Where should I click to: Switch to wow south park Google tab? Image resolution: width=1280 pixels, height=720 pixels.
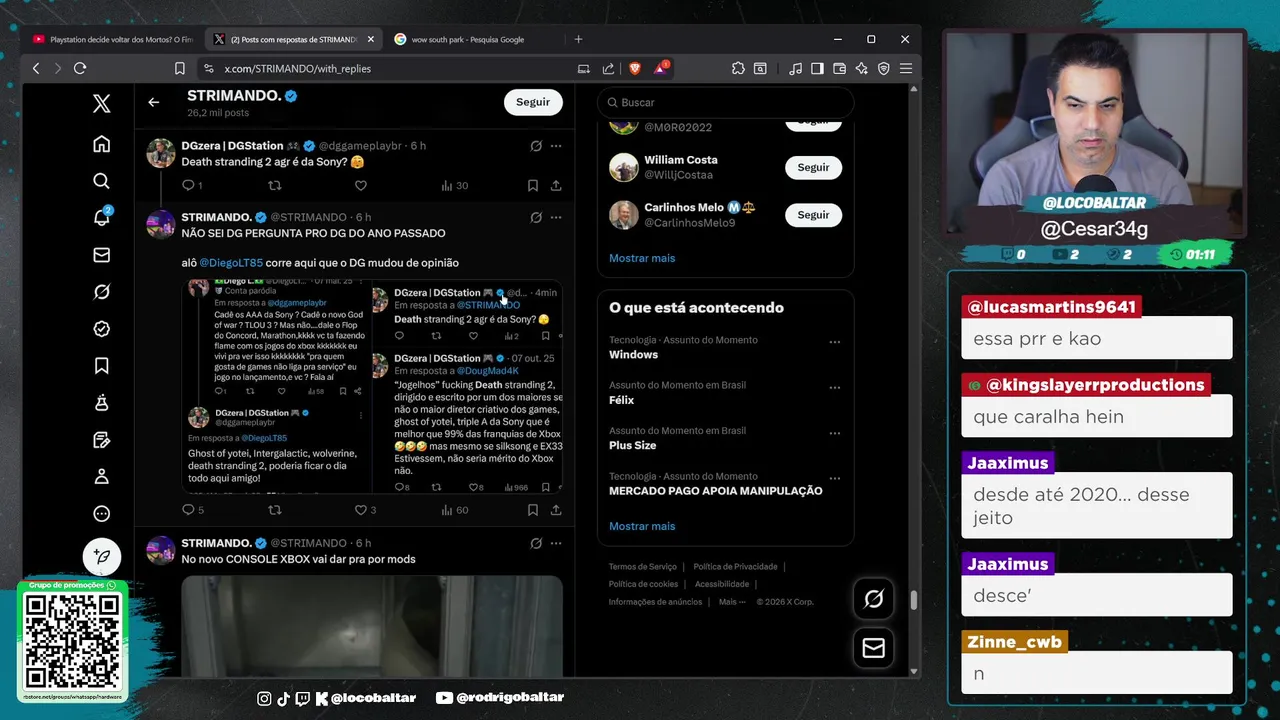click(x=468, y=39)
